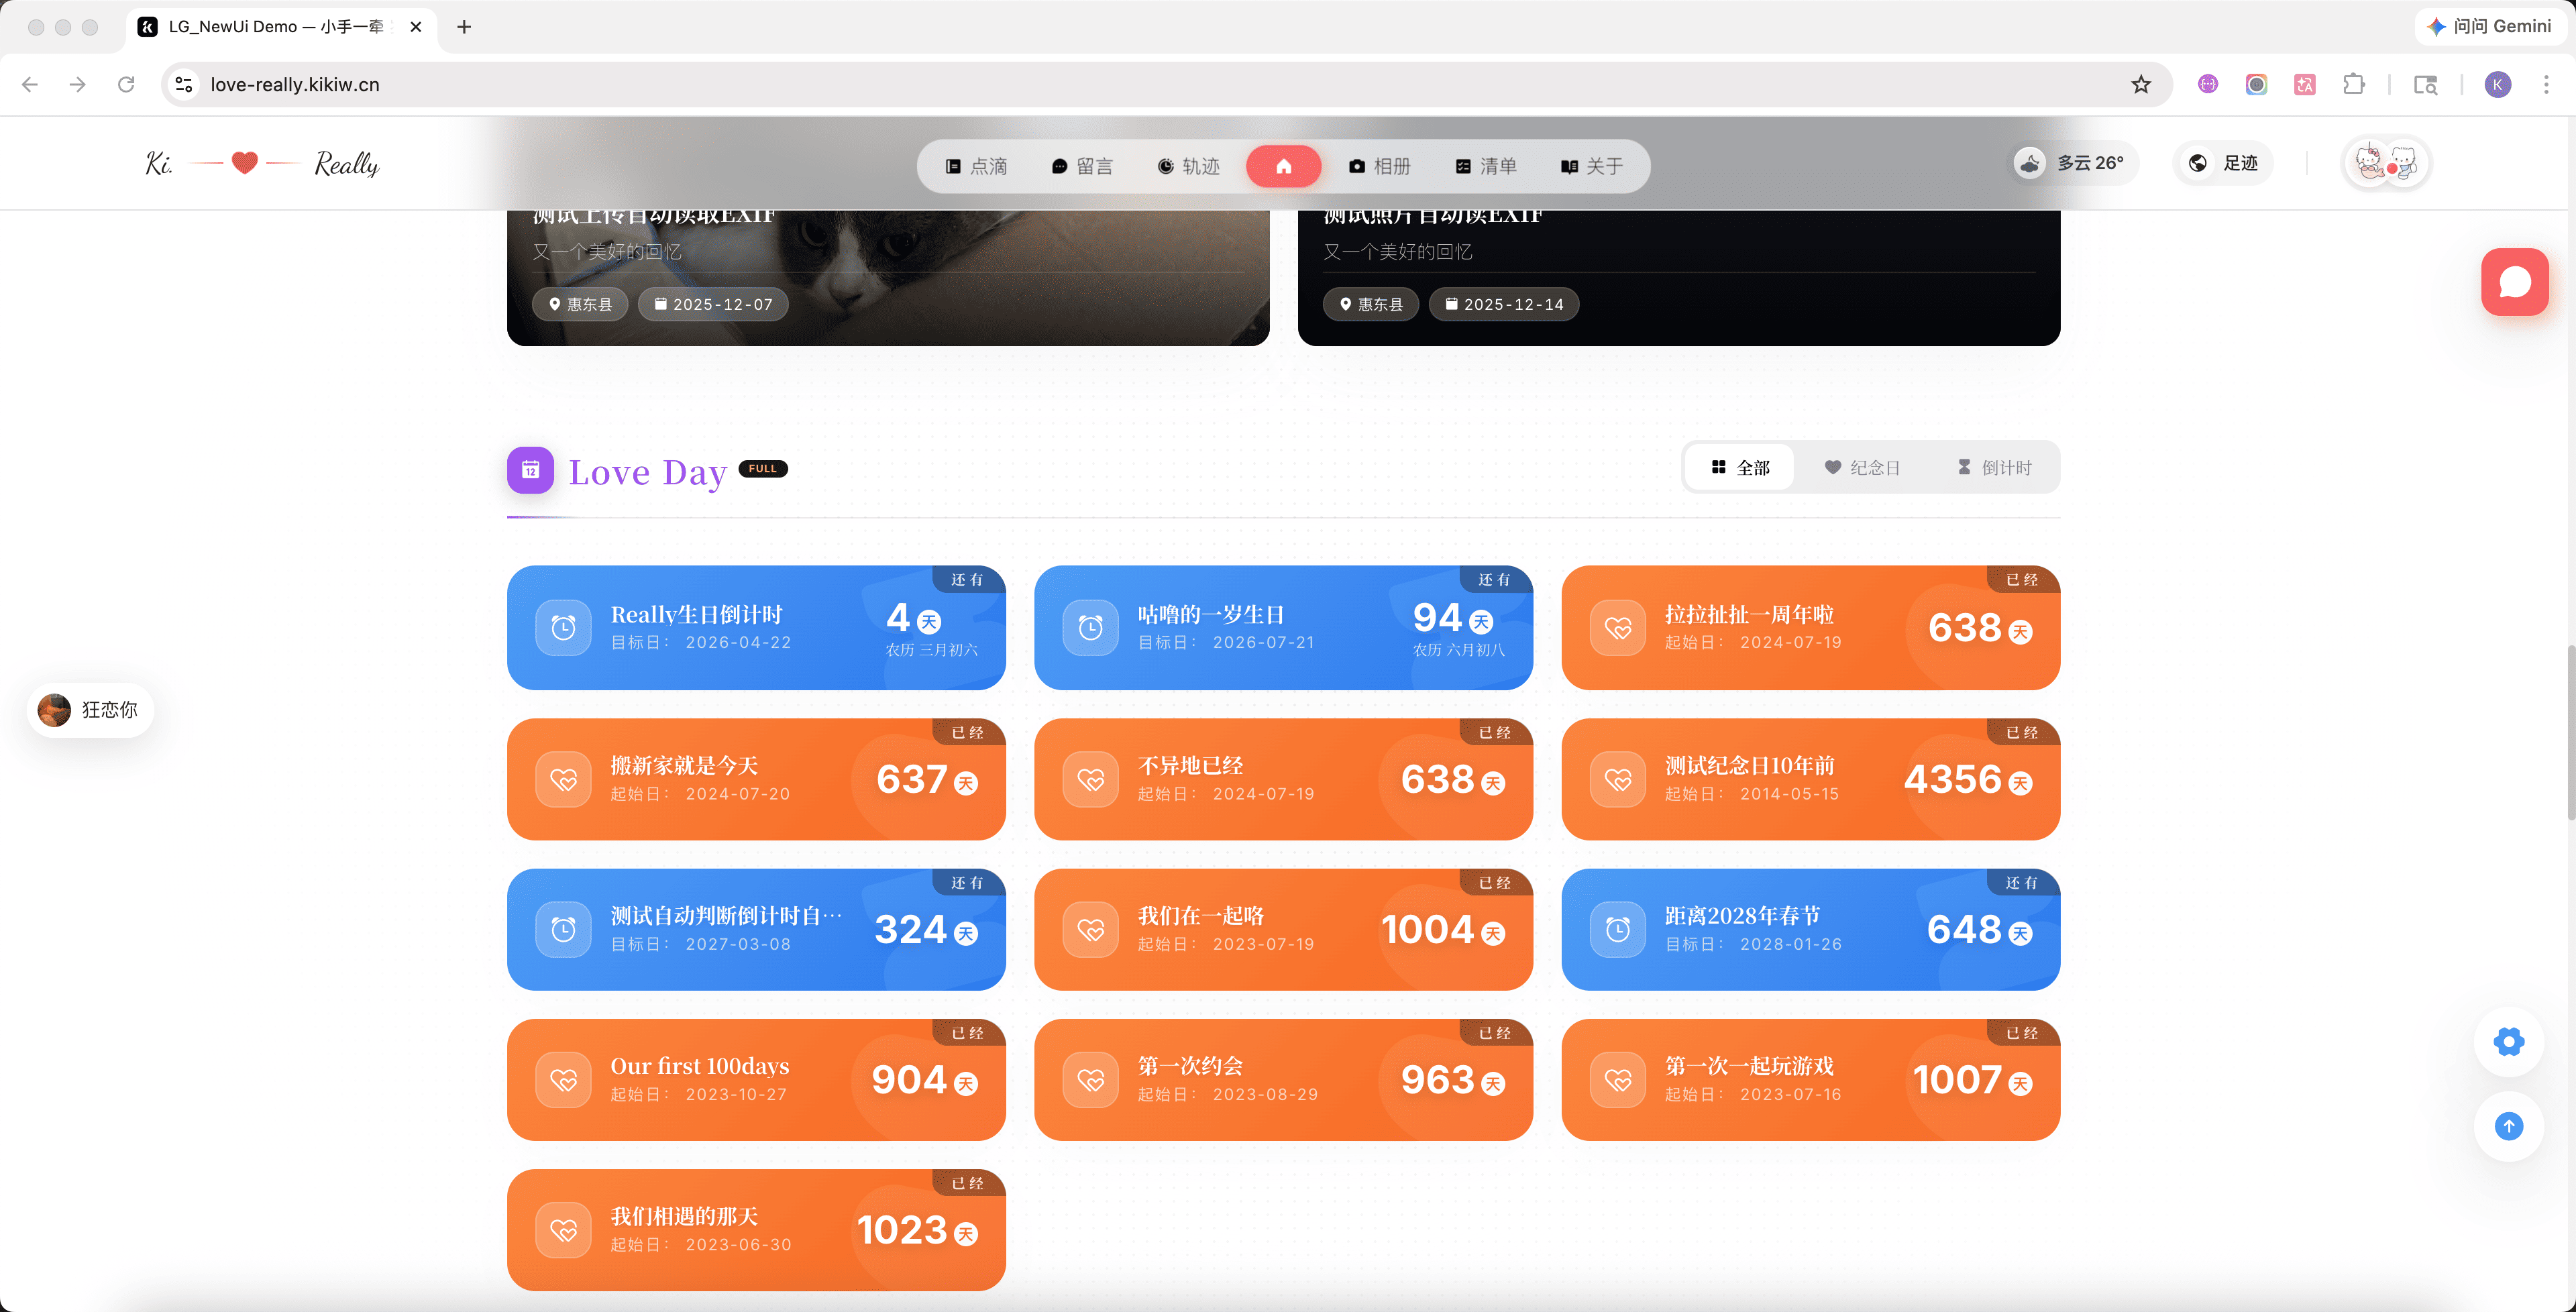Viewport: 2576px width, 1312px height.
Task: Click the 足迹 button
Action: click(2223, 163)
